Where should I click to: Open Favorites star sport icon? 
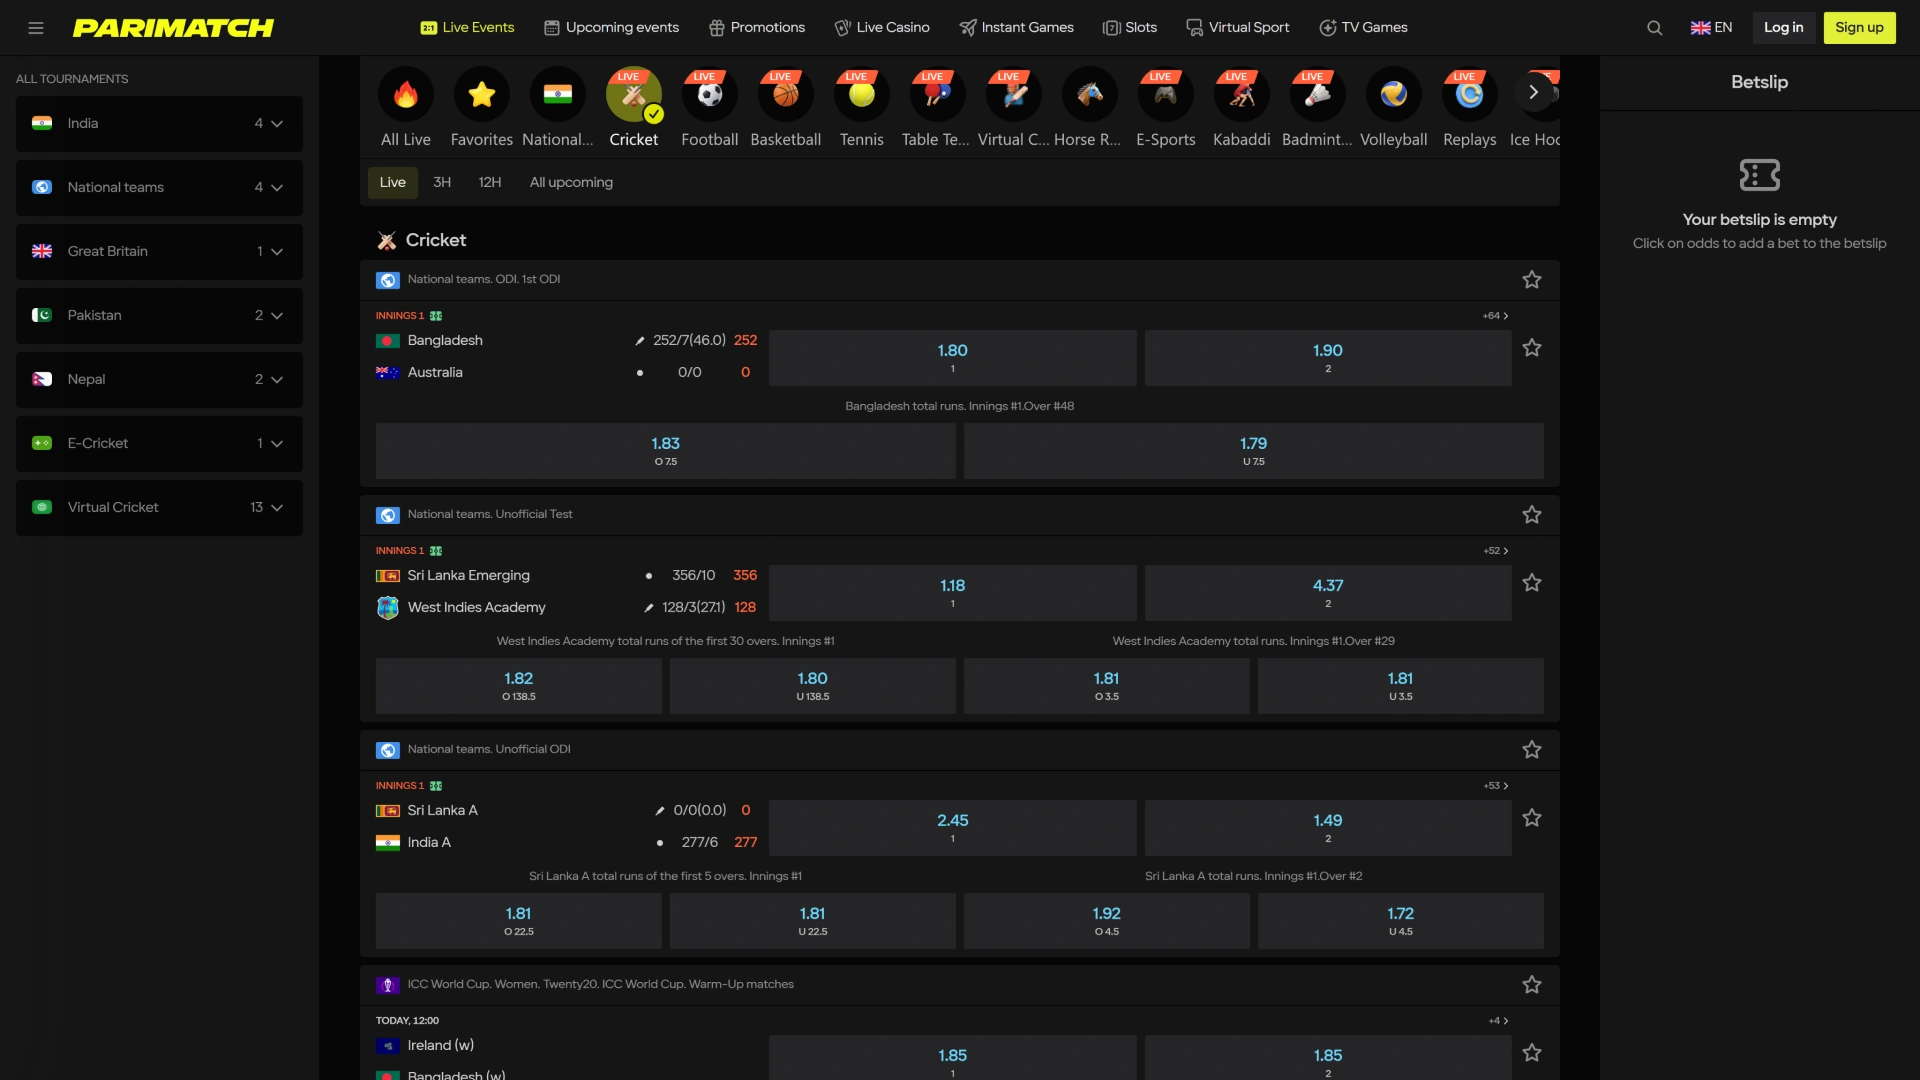pyautogui.click(x=482, y=94)
